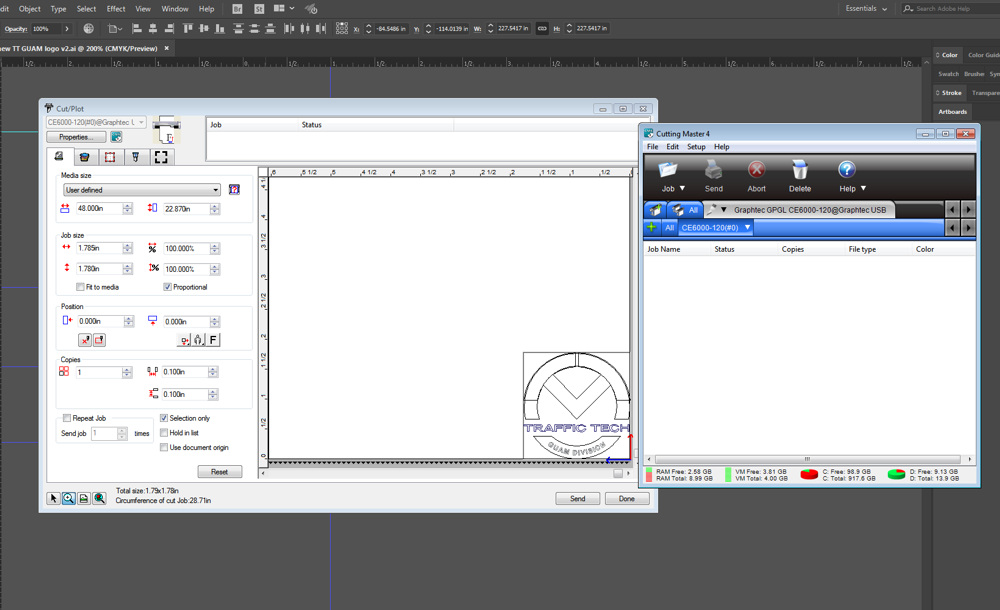Enable Use document origin checkbox
The height and width of the screenshot is (610, 1000).
tap(164, 447)
